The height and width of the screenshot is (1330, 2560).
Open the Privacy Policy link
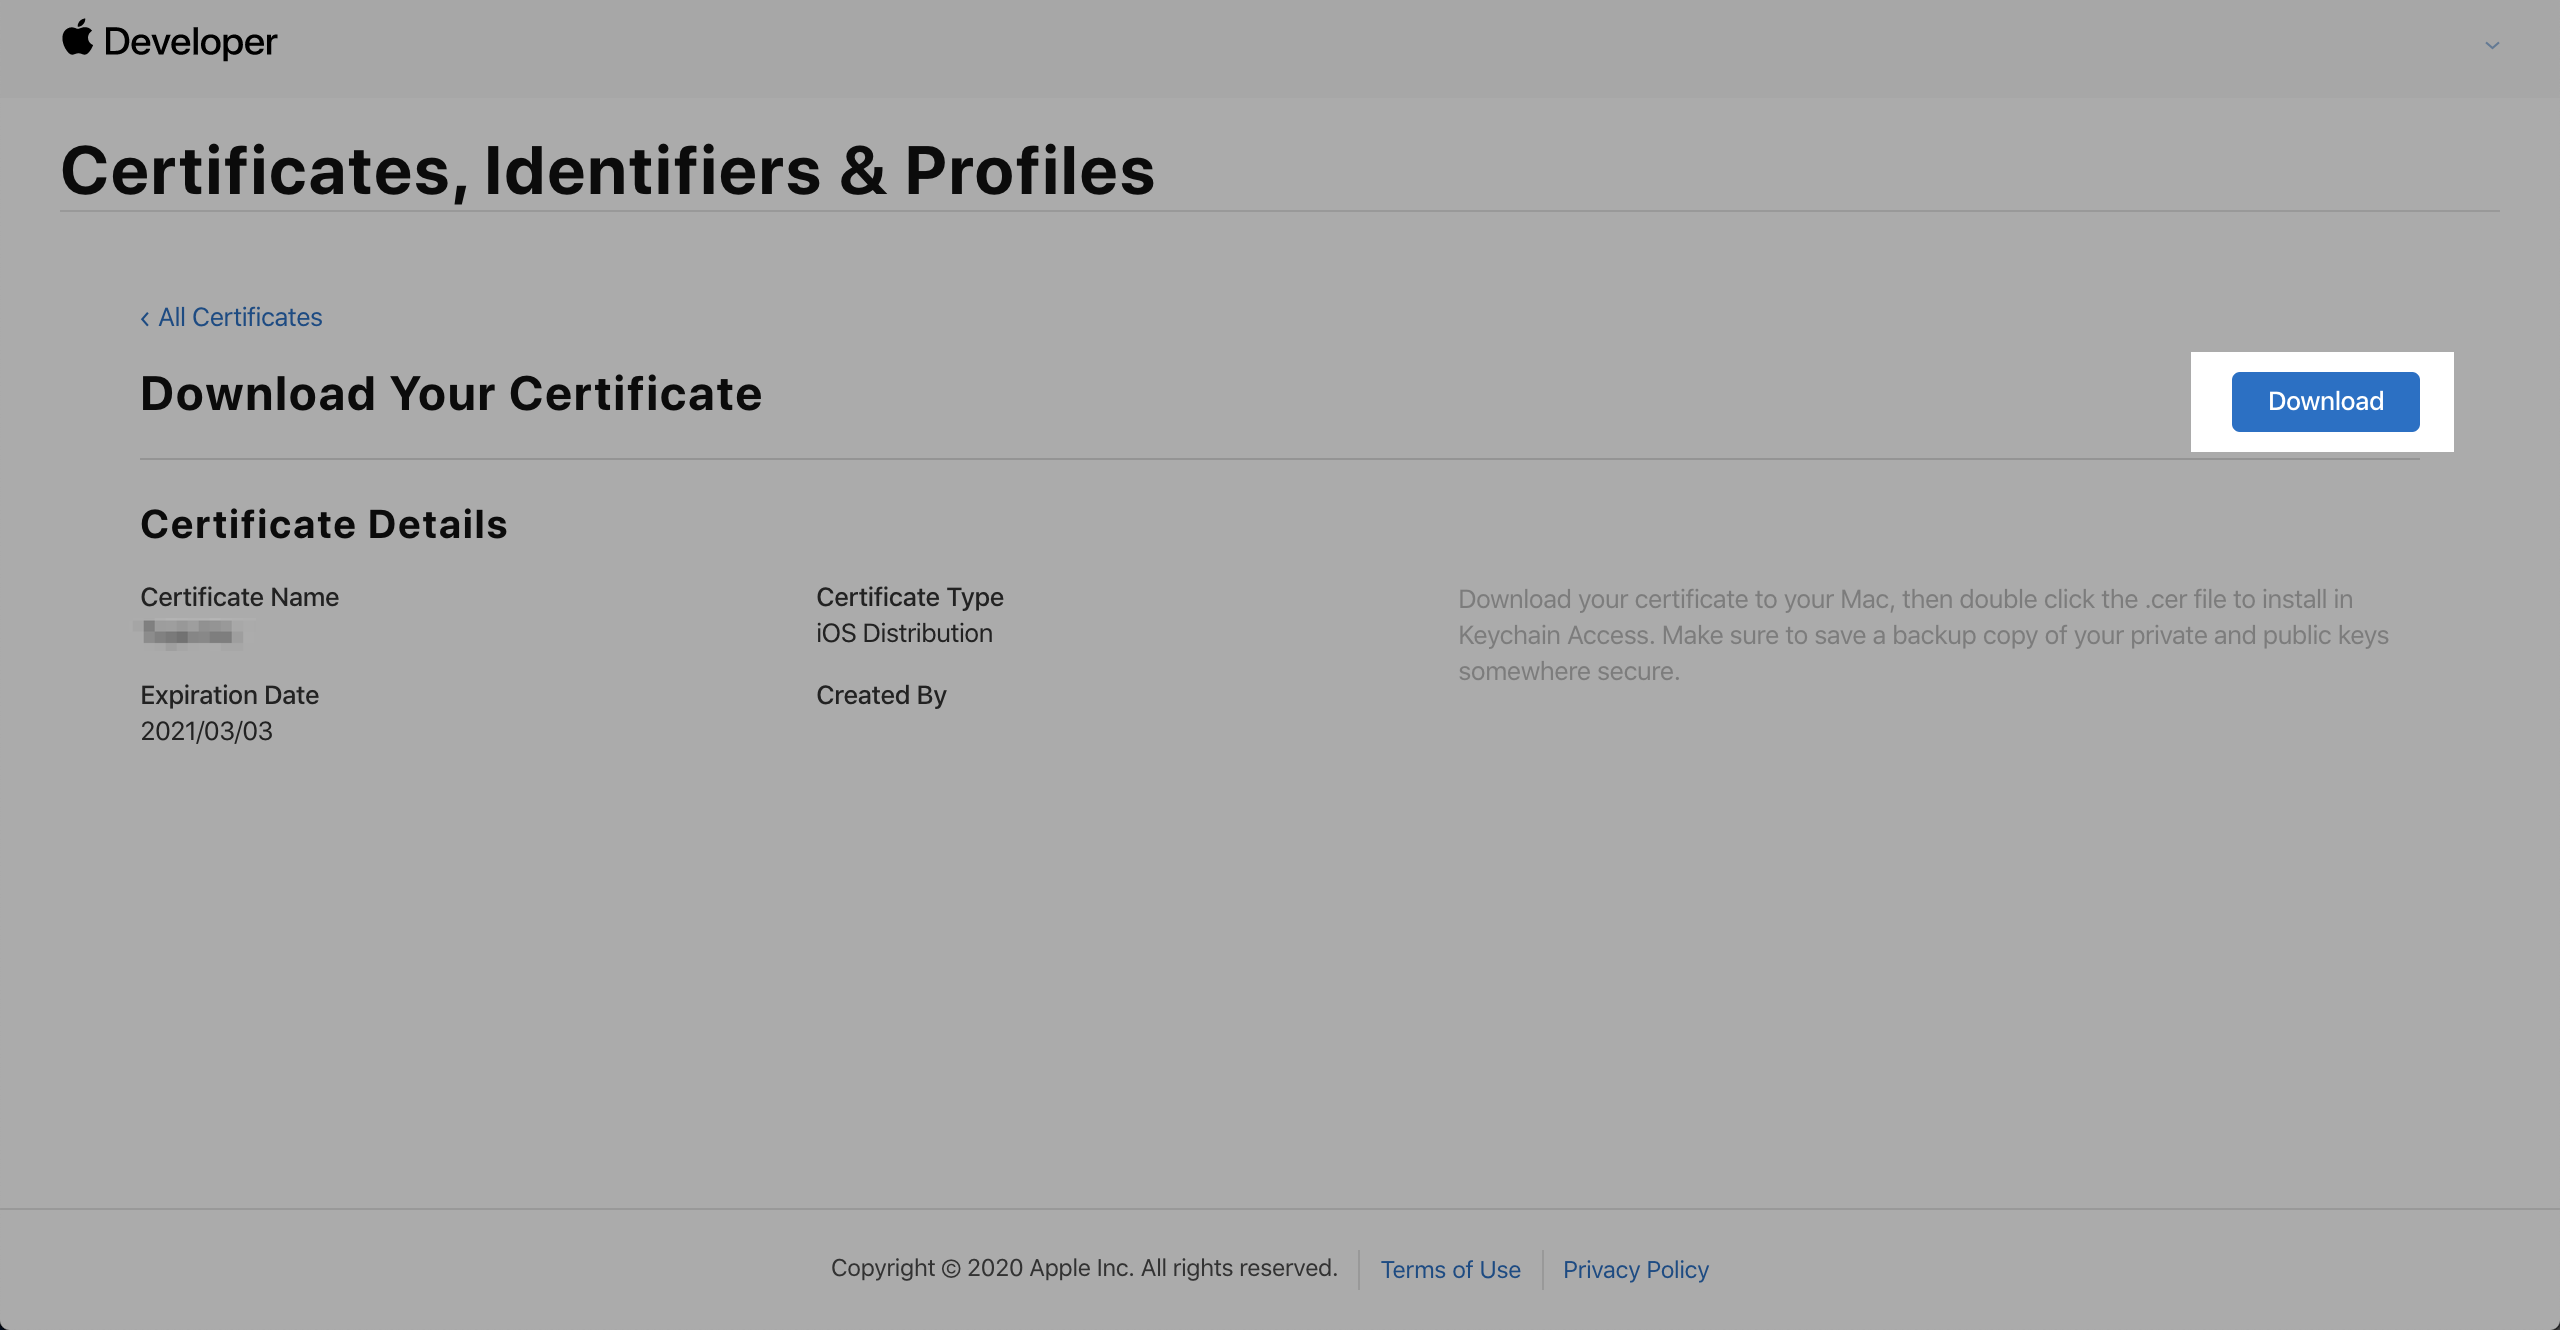pos(1635,1269)
